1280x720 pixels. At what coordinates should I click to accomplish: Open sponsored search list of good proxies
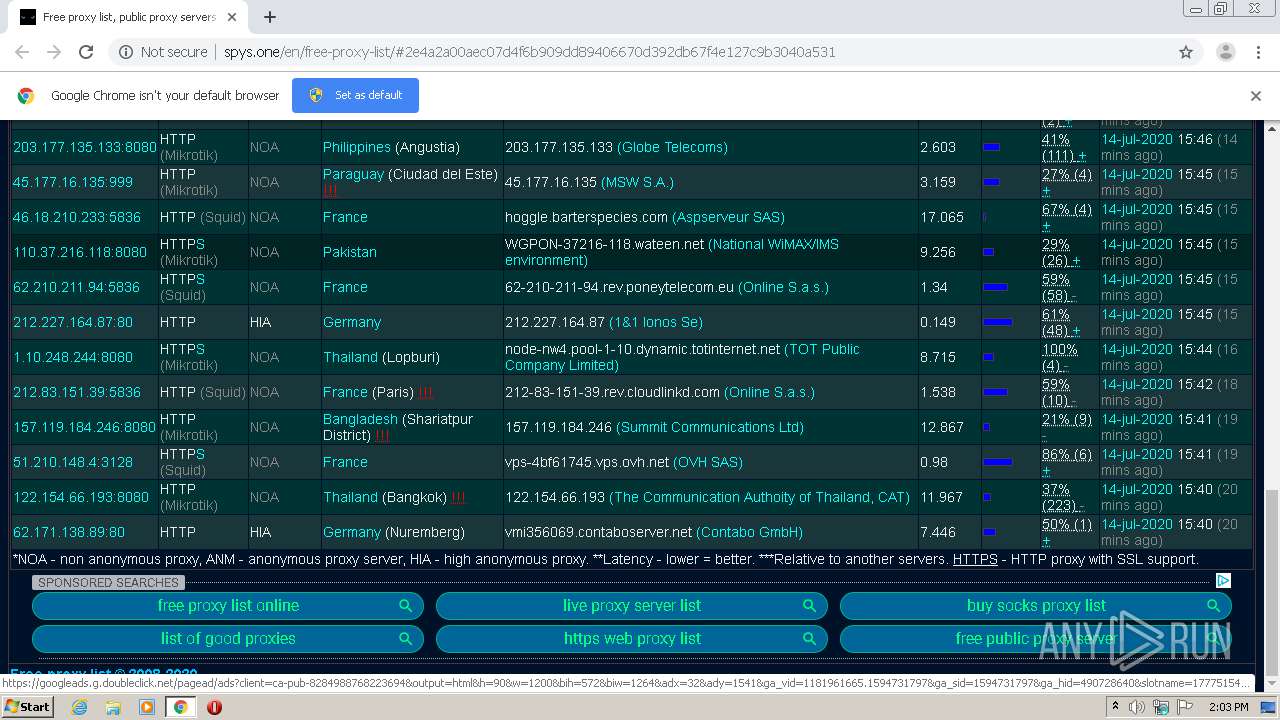click(228, 639)
